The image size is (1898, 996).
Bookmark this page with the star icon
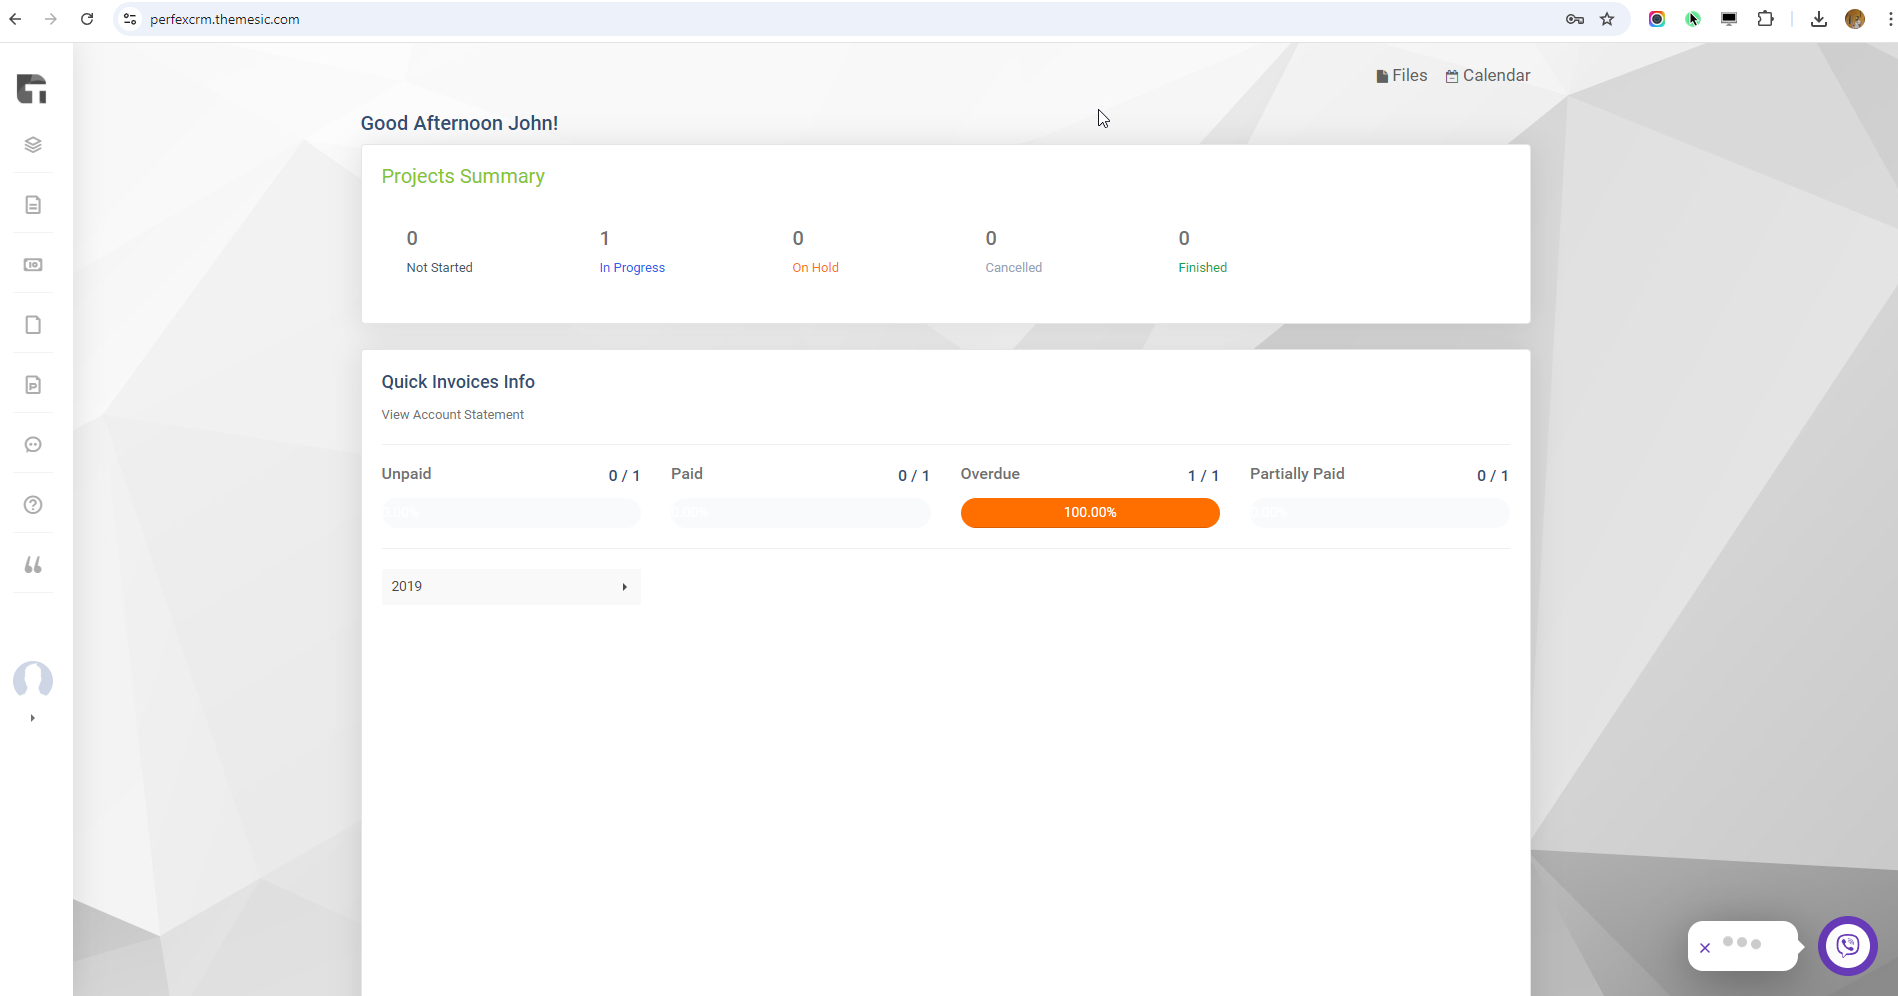1607,19
